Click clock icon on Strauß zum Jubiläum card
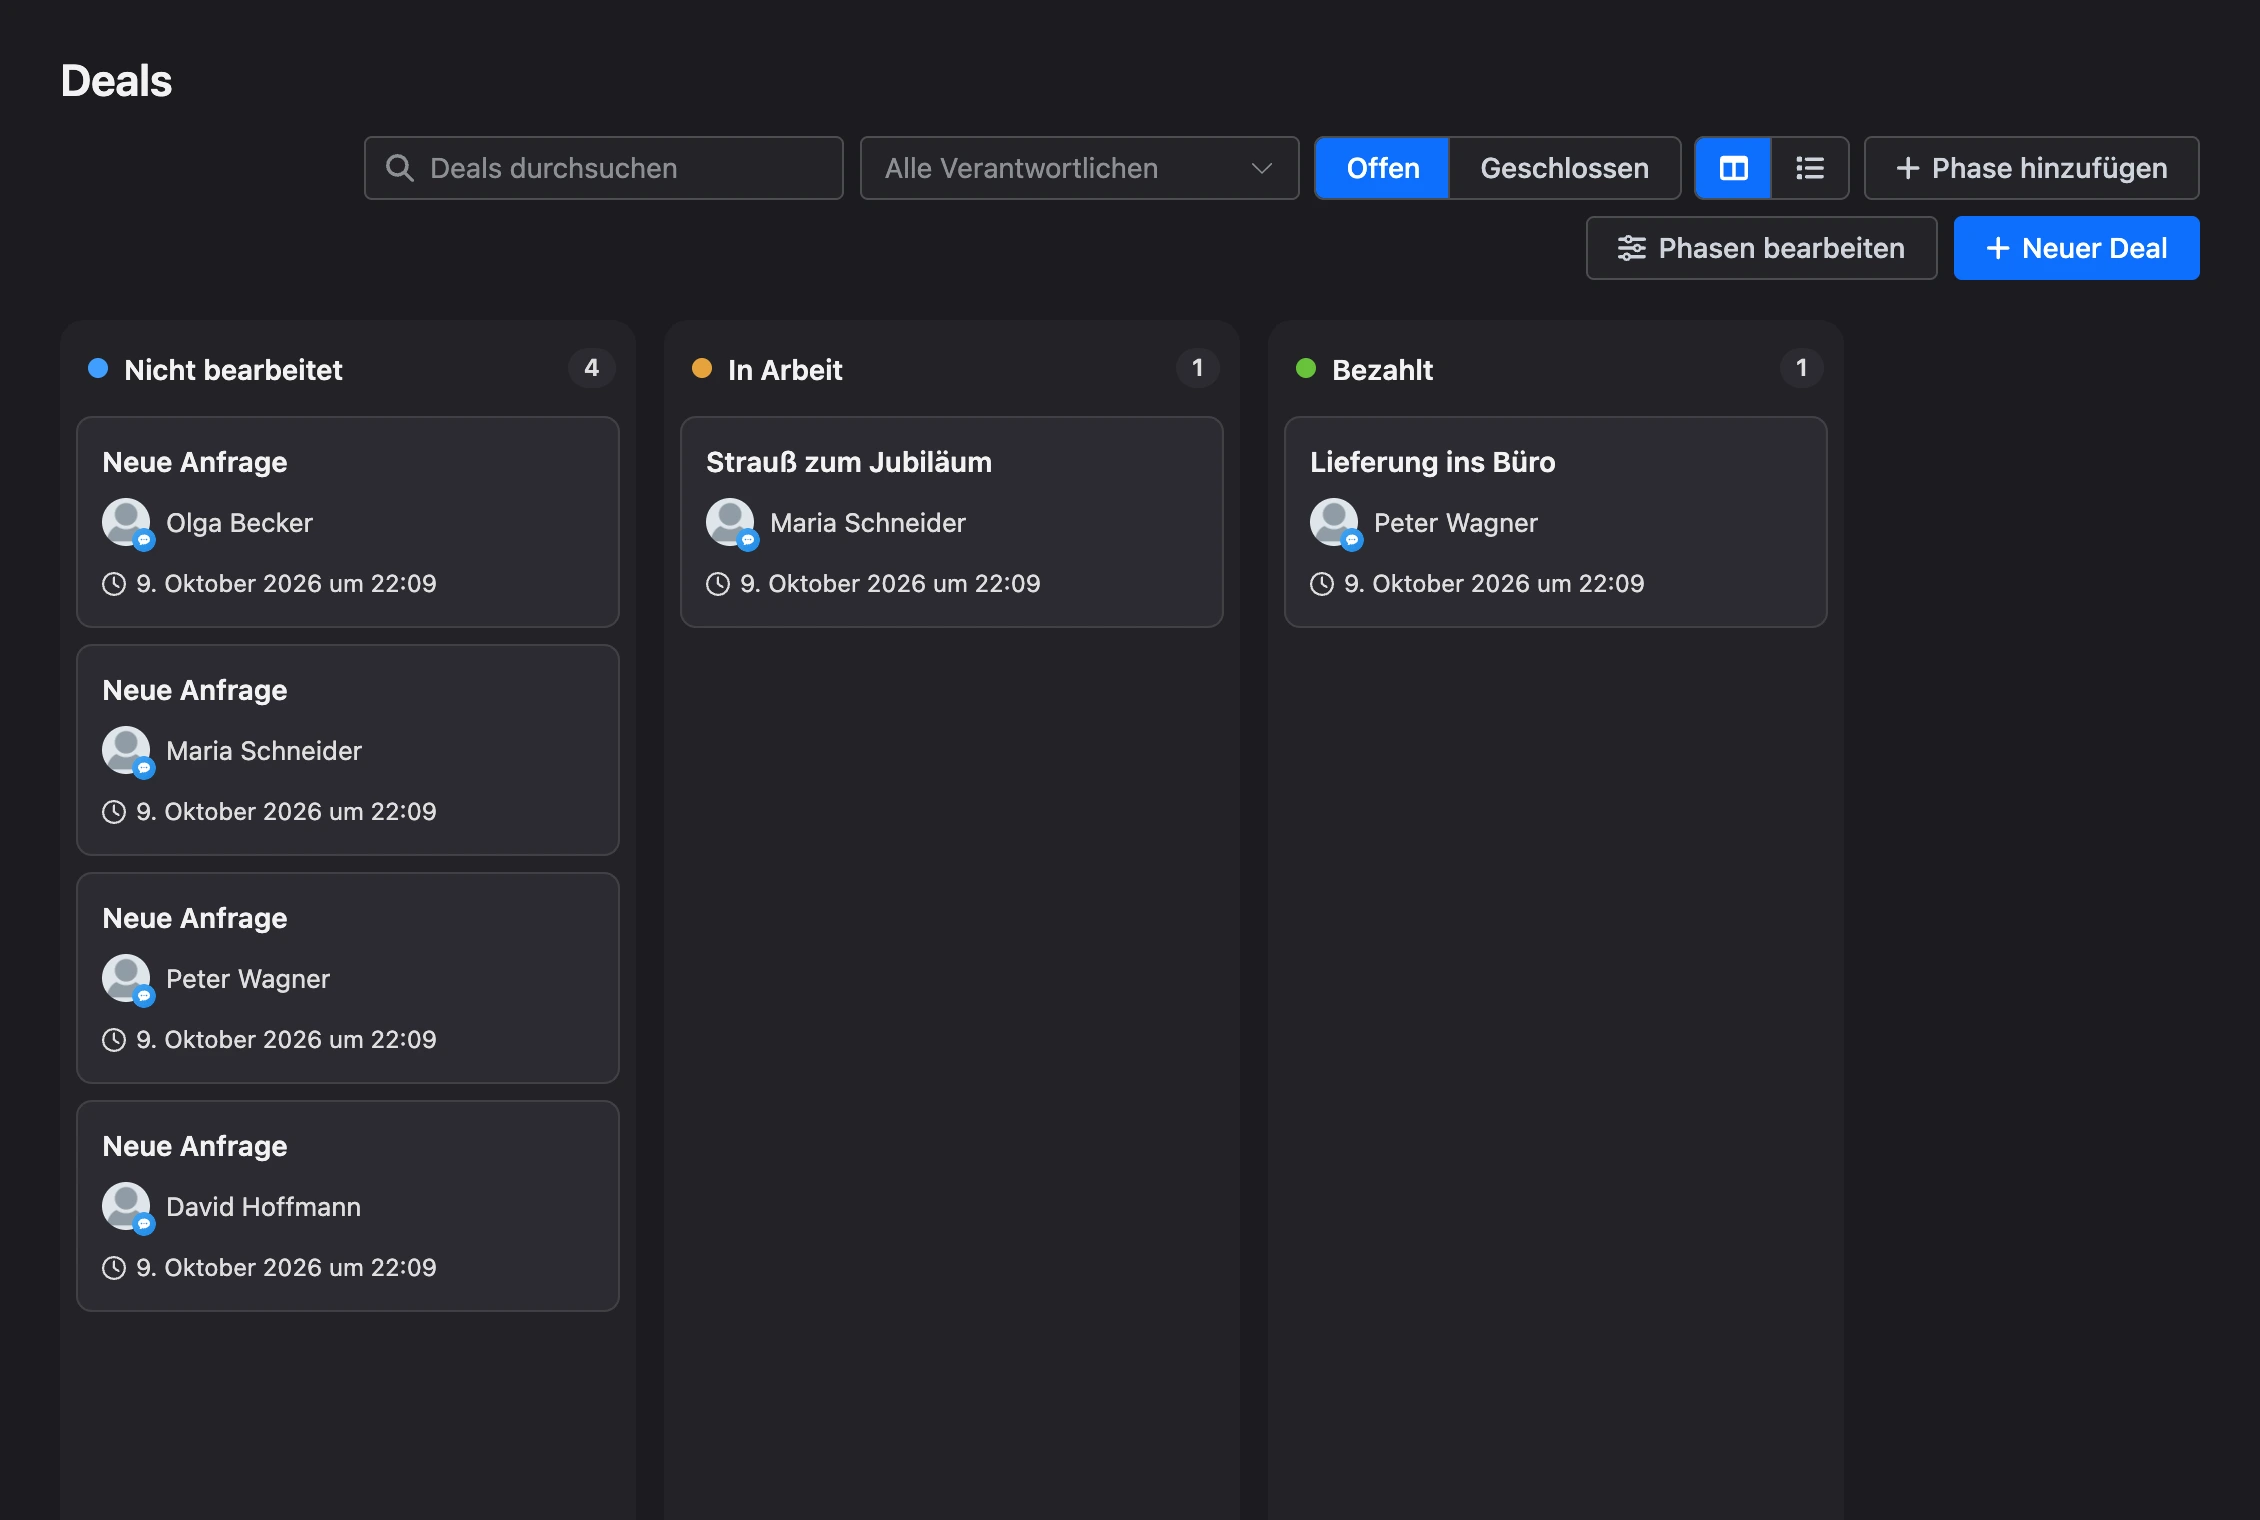The width and height of the screenshot is (2260, 1520). point(718,584)
